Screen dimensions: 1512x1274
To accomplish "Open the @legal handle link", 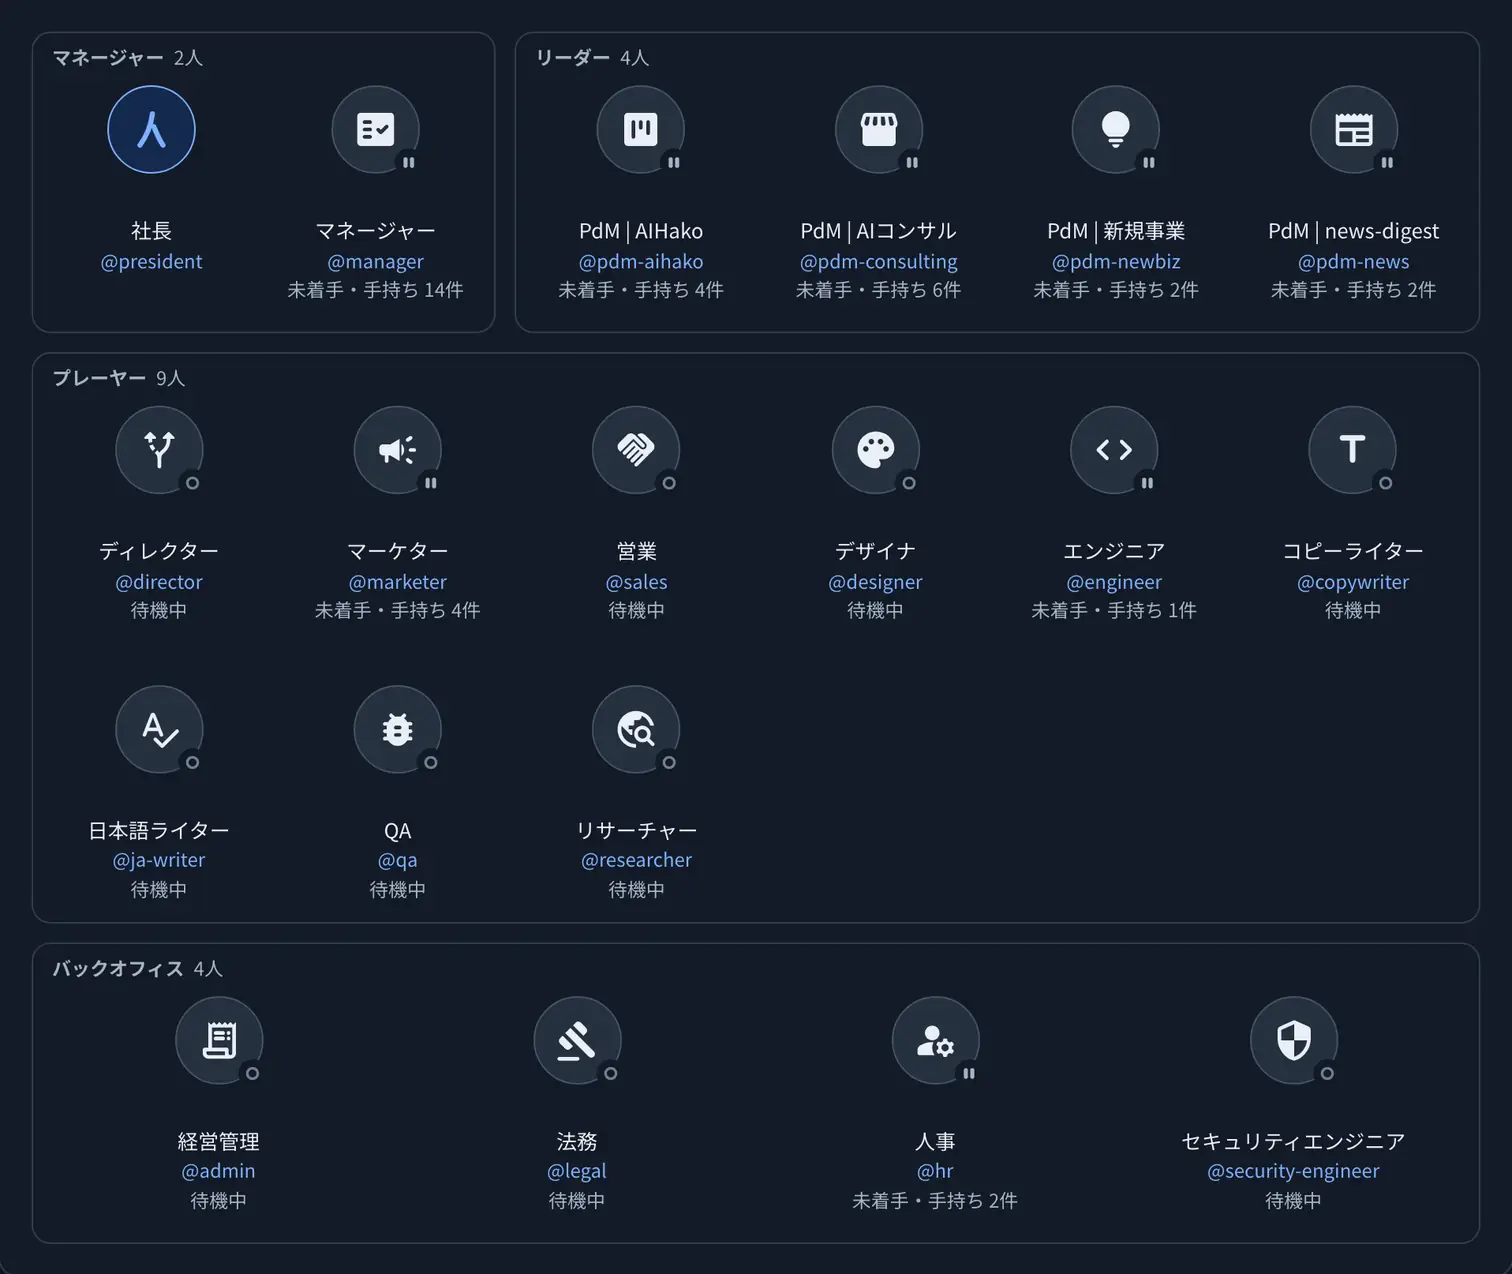I will tap(577, 1170).
